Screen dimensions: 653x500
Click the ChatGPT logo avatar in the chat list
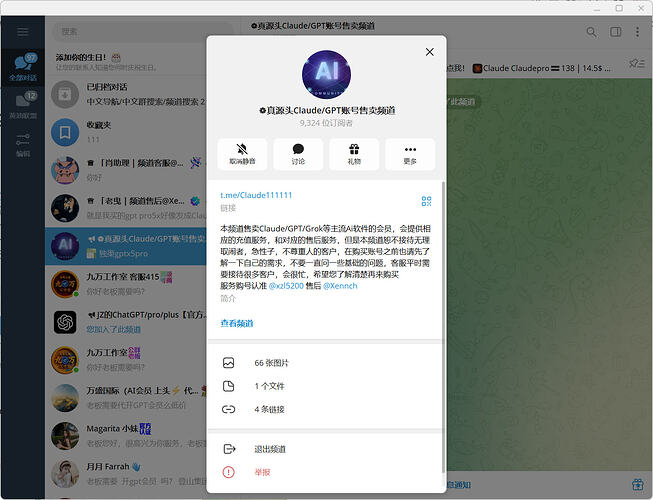[x=65, y=322]
